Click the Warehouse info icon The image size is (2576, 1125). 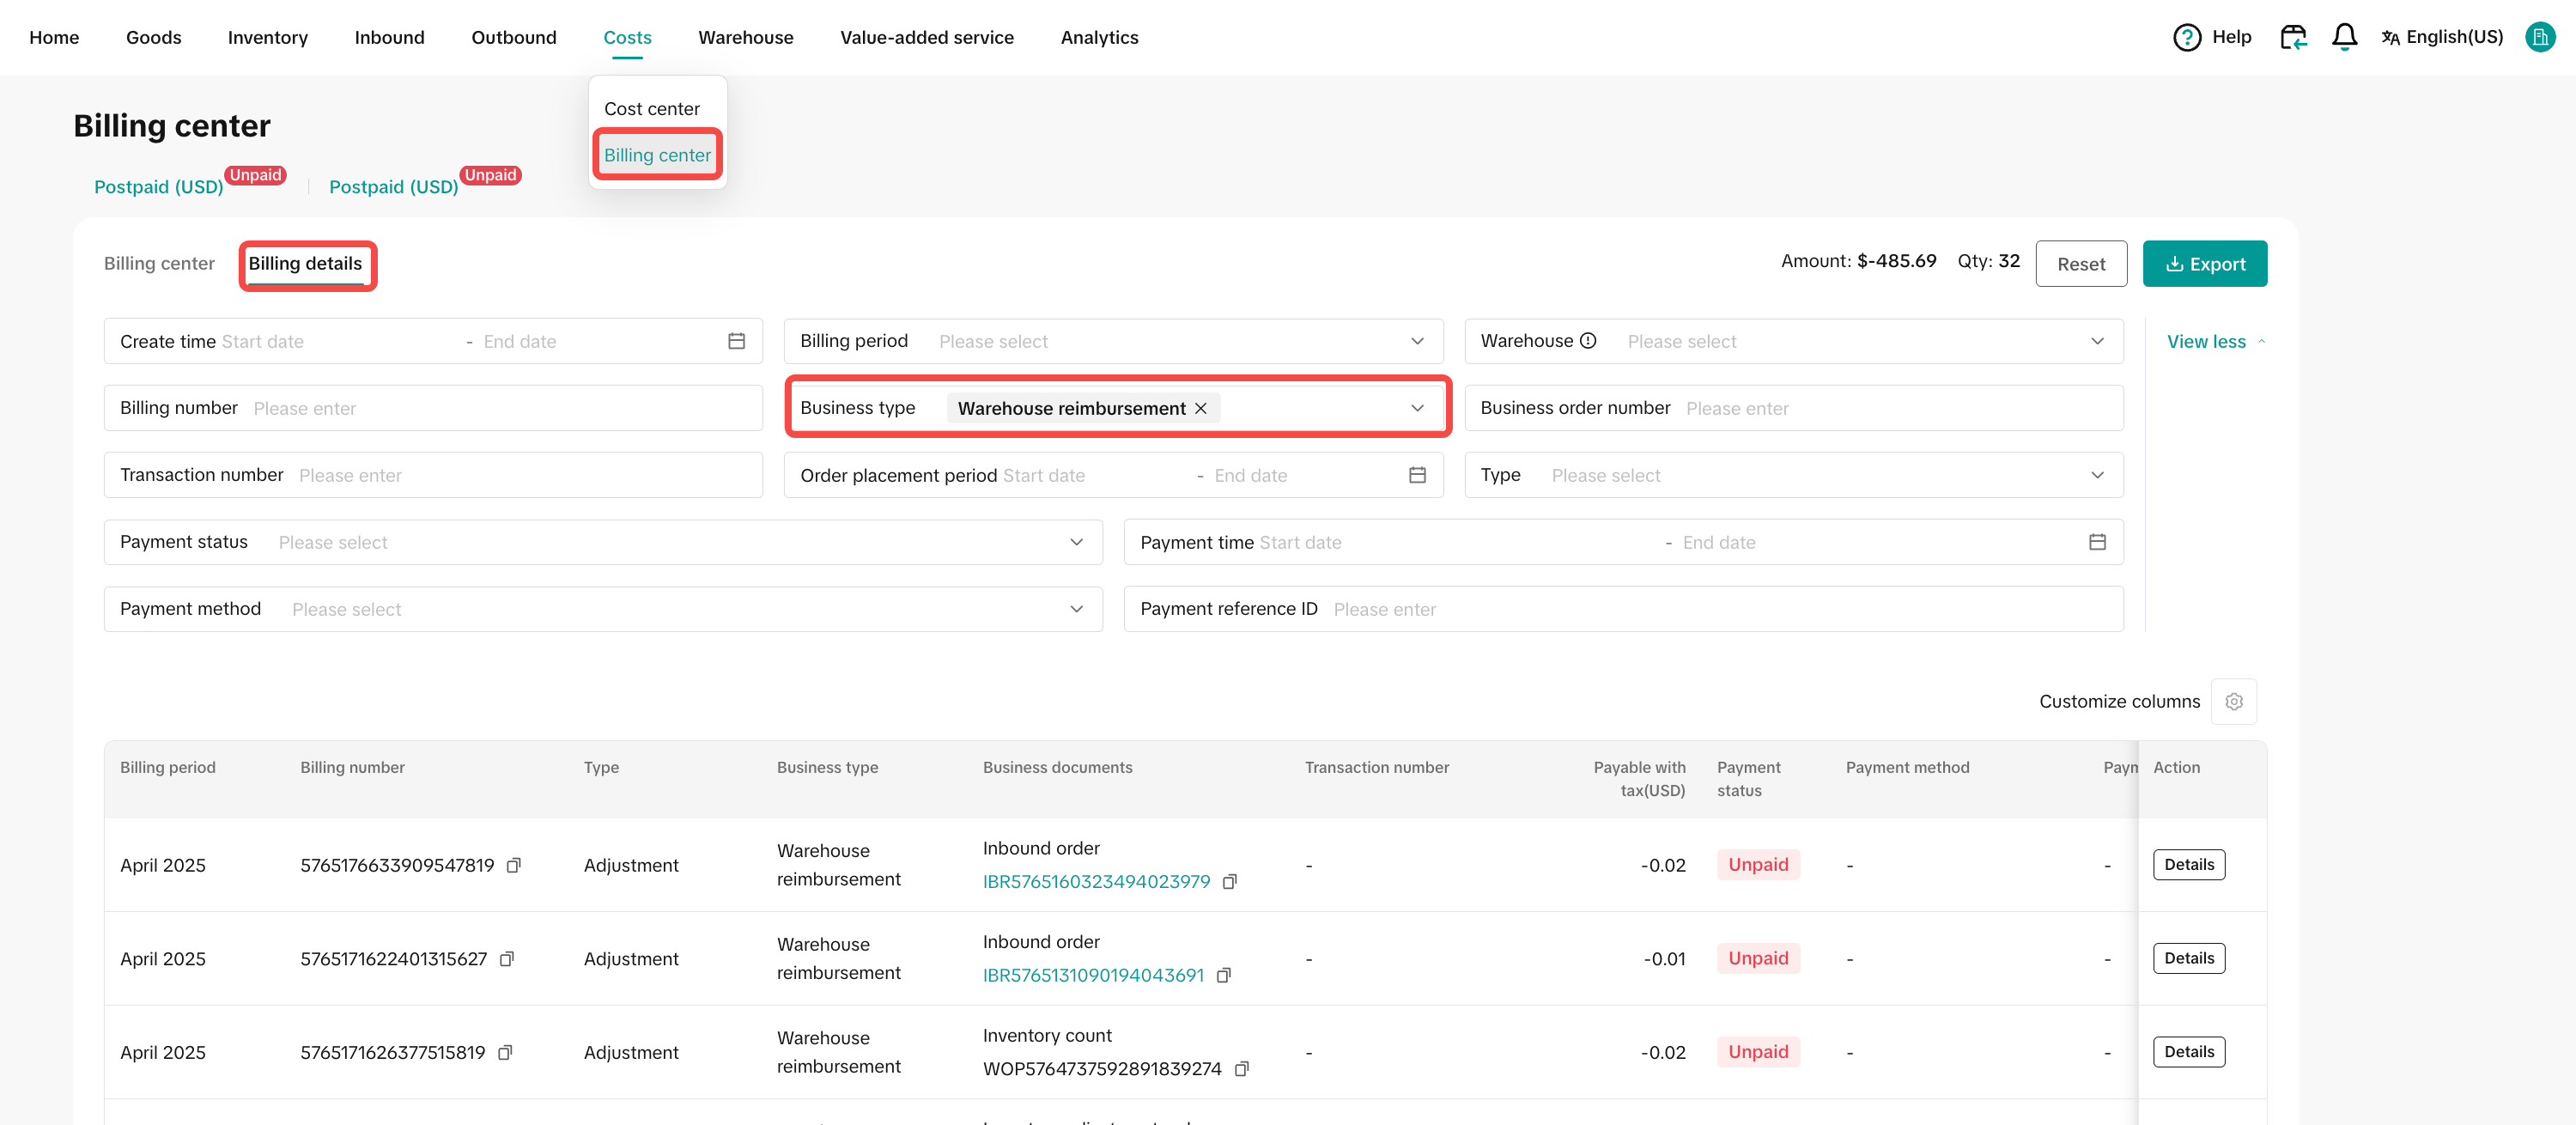coord(1588,341)
